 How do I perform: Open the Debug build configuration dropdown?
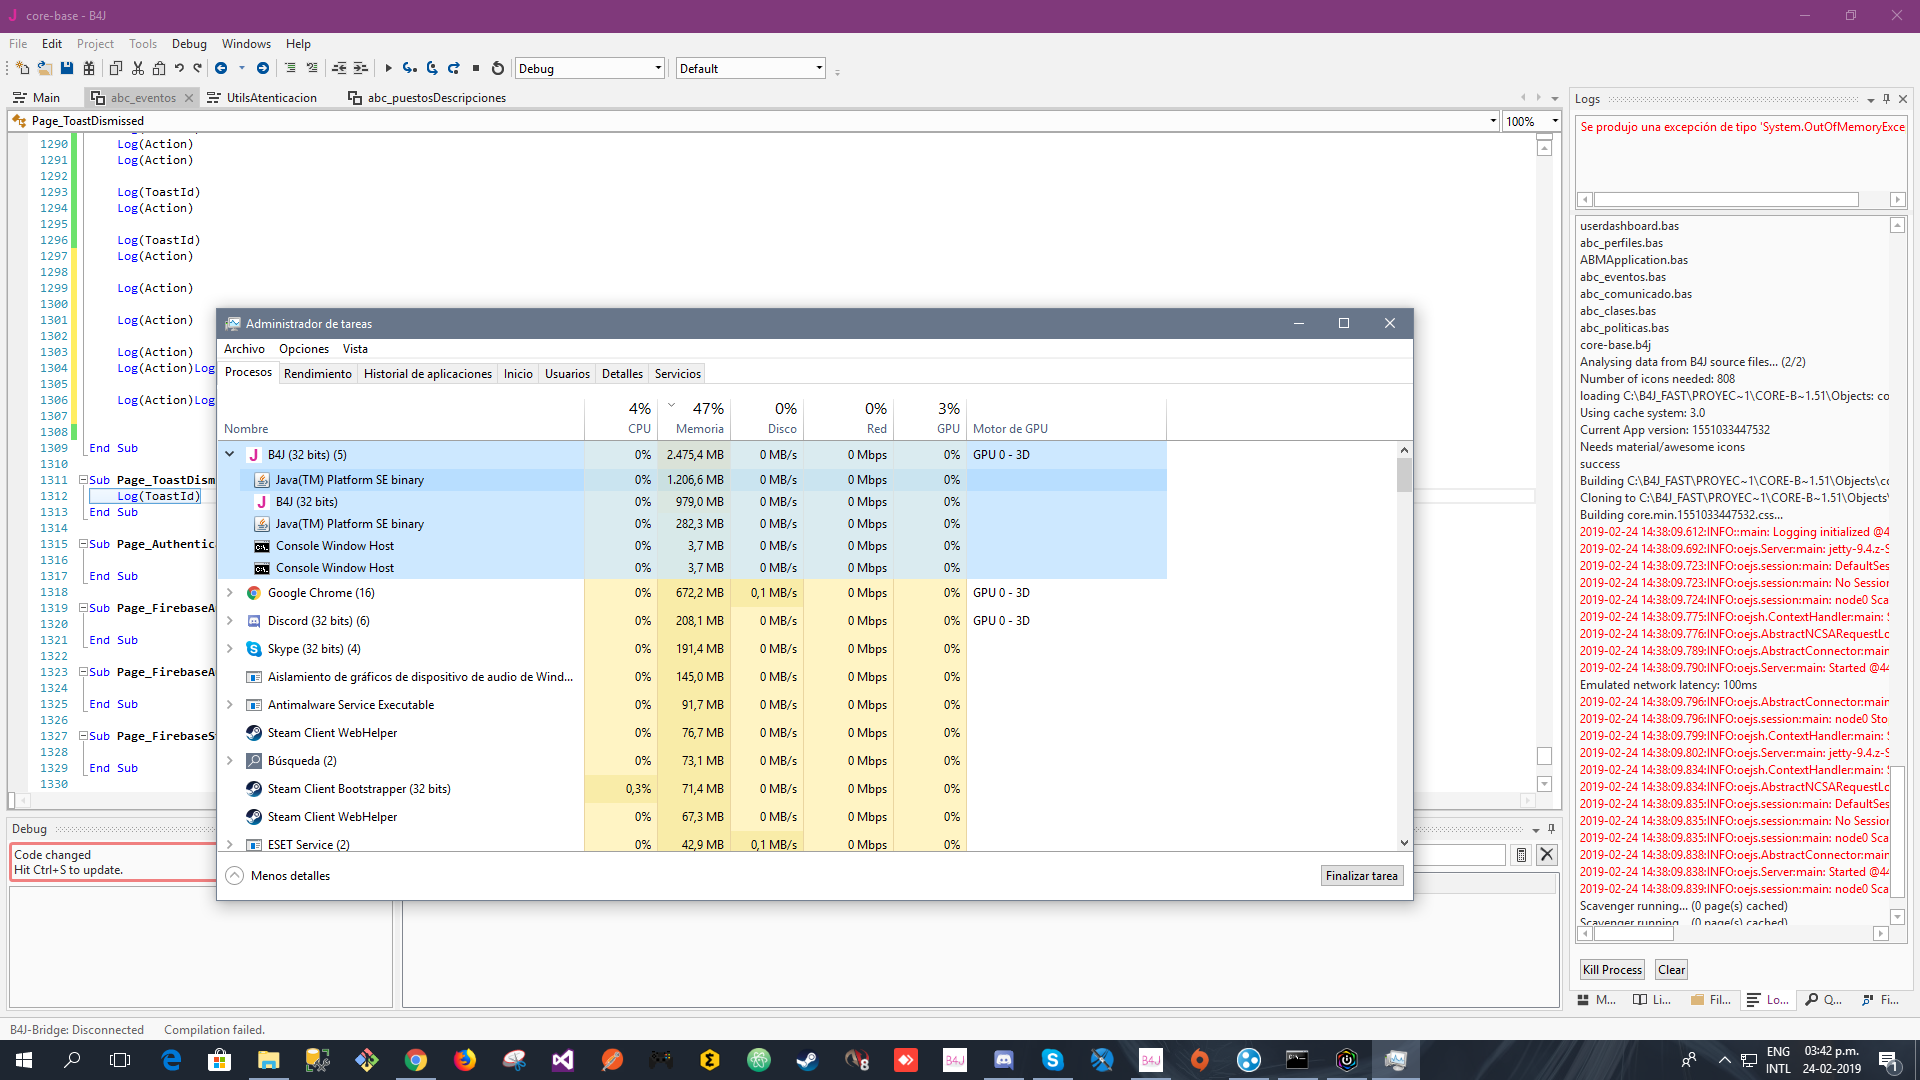658,68
